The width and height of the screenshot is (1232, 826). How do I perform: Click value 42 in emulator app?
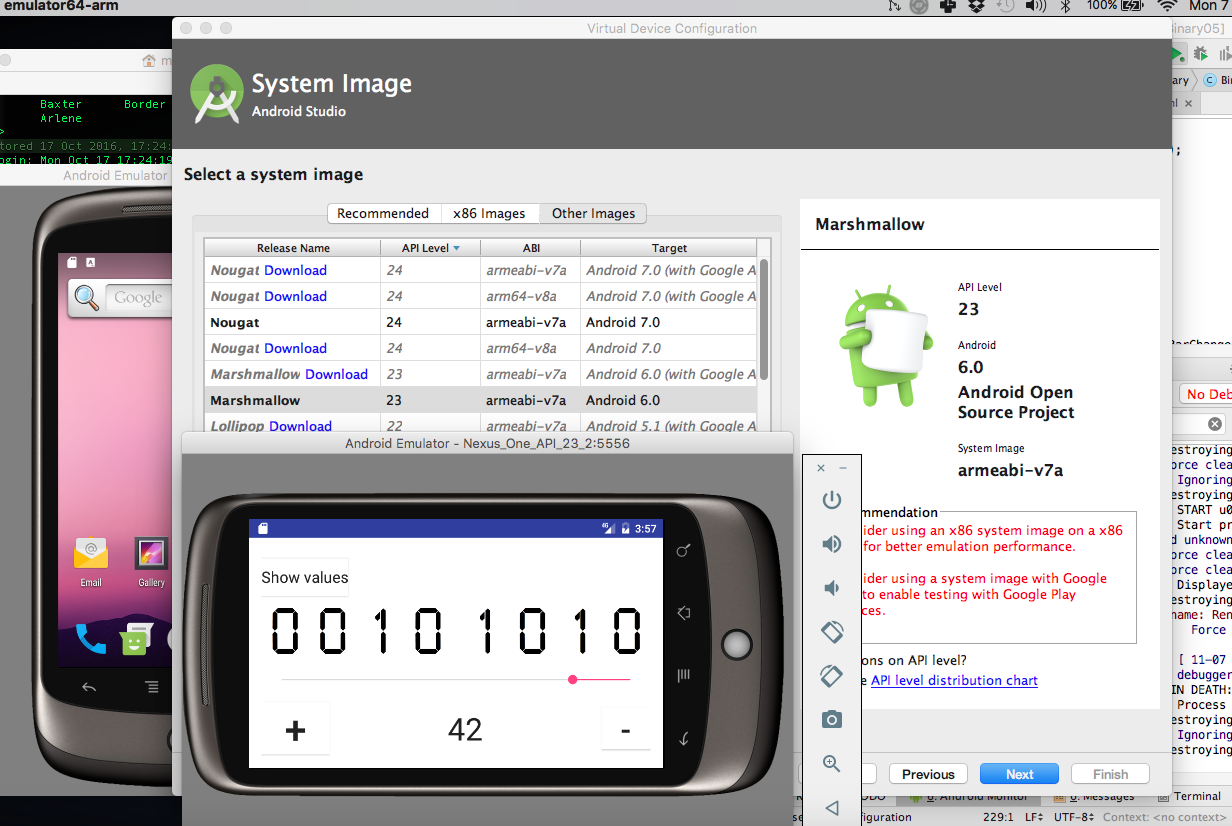(466, 730)
